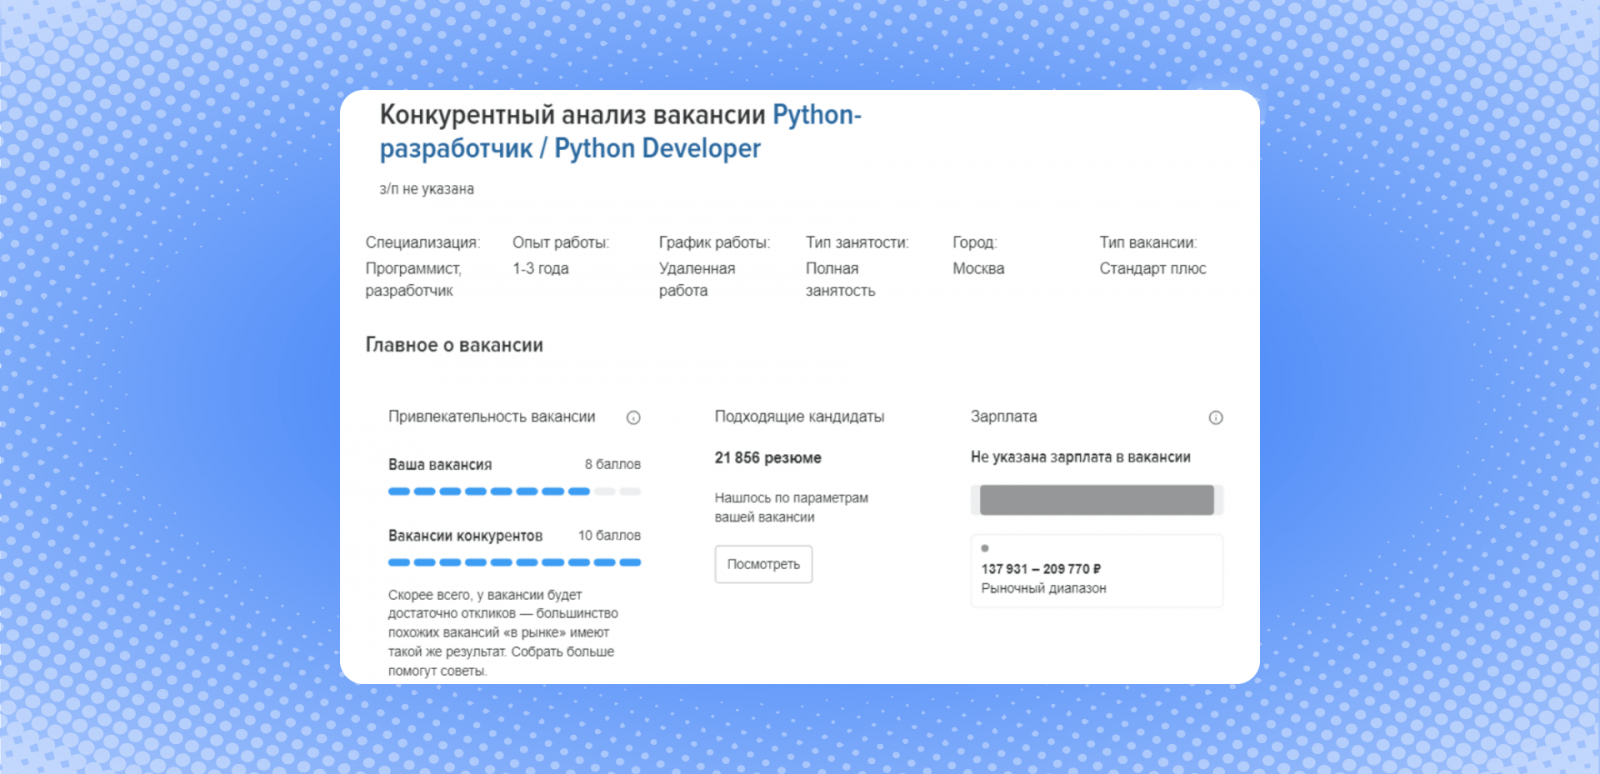Click the 'Зарплата' card title
Image resolution: width=1600 pixels, height=774 pixels.
pyautogui.click(x=1004, y=417)
